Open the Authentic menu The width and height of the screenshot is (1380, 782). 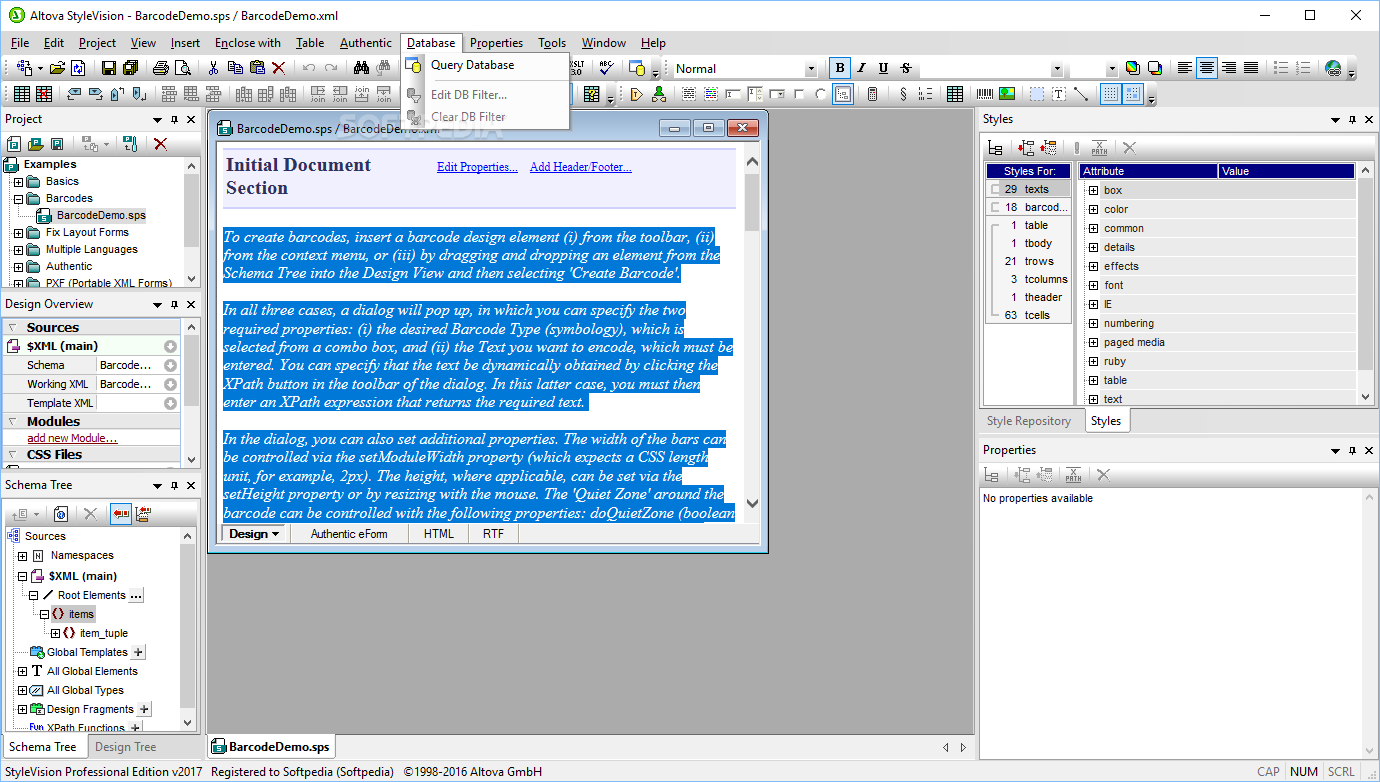point(365,43)
